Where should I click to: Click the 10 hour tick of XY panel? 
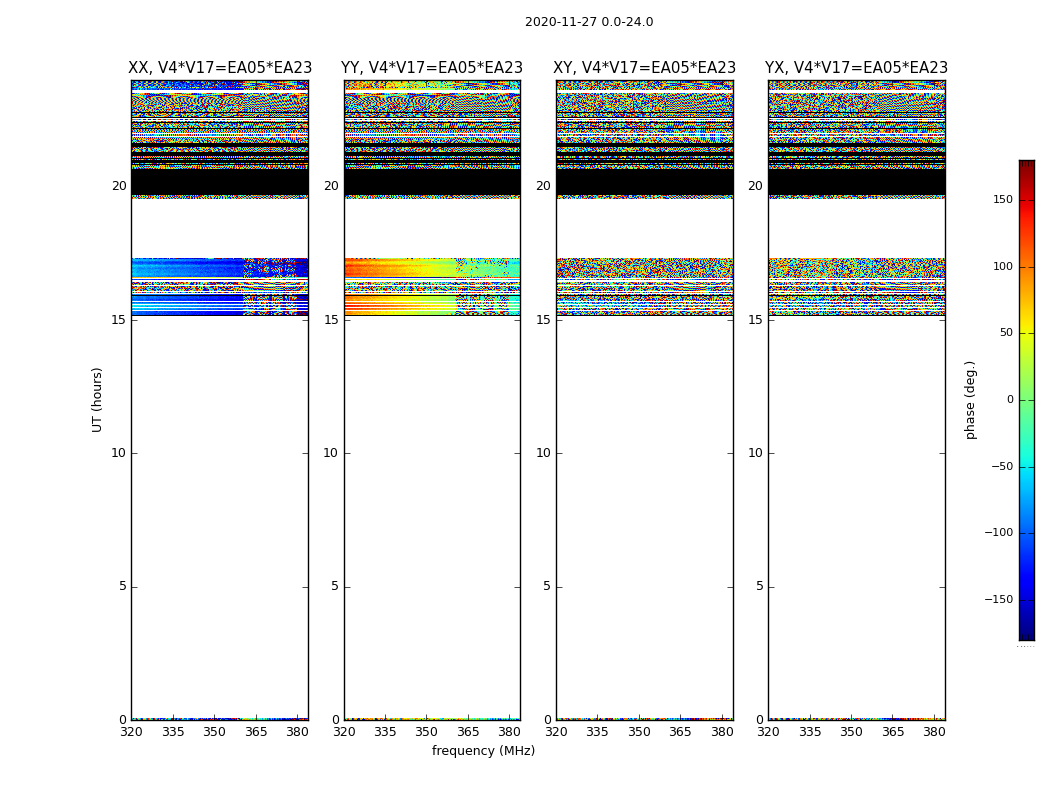(544, 453)
